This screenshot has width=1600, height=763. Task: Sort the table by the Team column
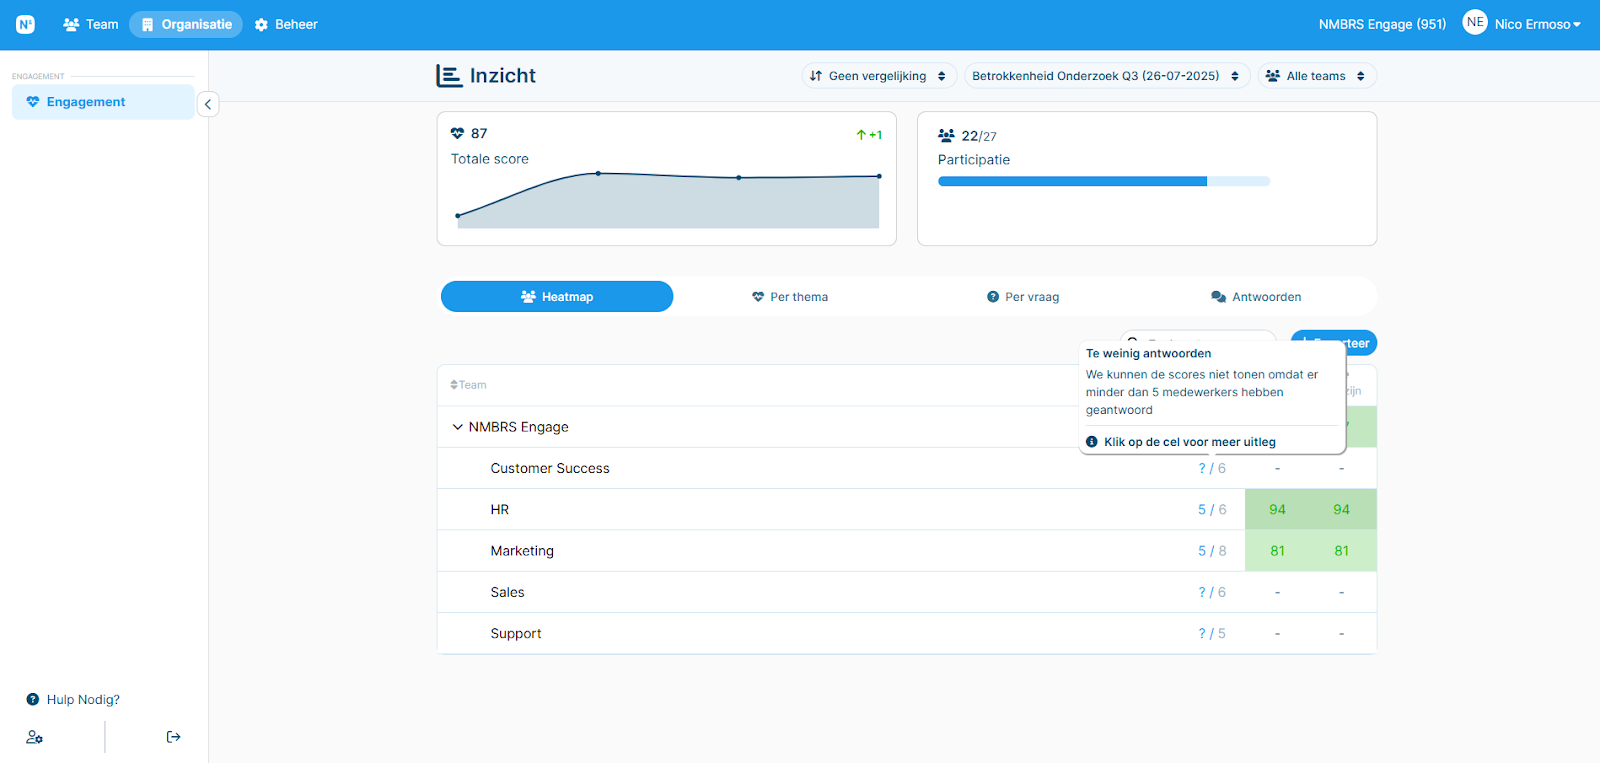point(468,385)
